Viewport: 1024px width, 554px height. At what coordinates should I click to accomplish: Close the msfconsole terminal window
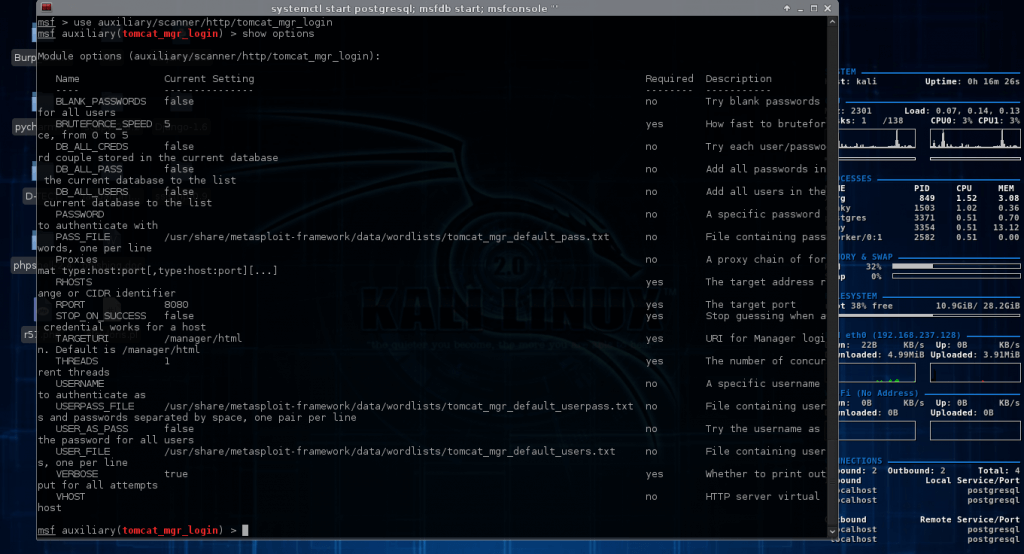click(828, 8)
